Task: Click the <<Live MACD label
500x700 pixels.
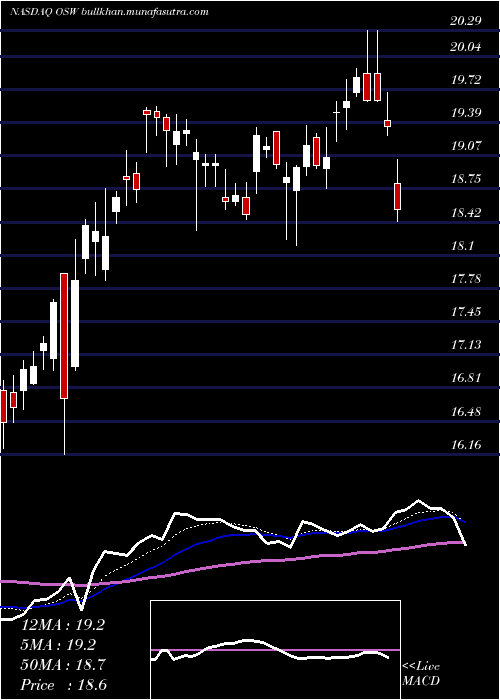Action: click(x=421, y=673)
